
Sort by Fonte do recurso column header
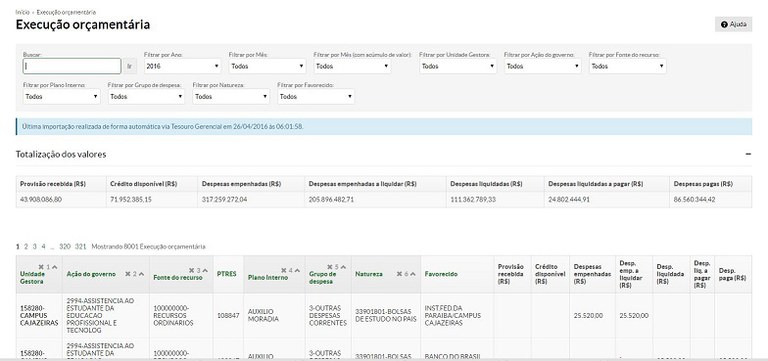[178, 277]
